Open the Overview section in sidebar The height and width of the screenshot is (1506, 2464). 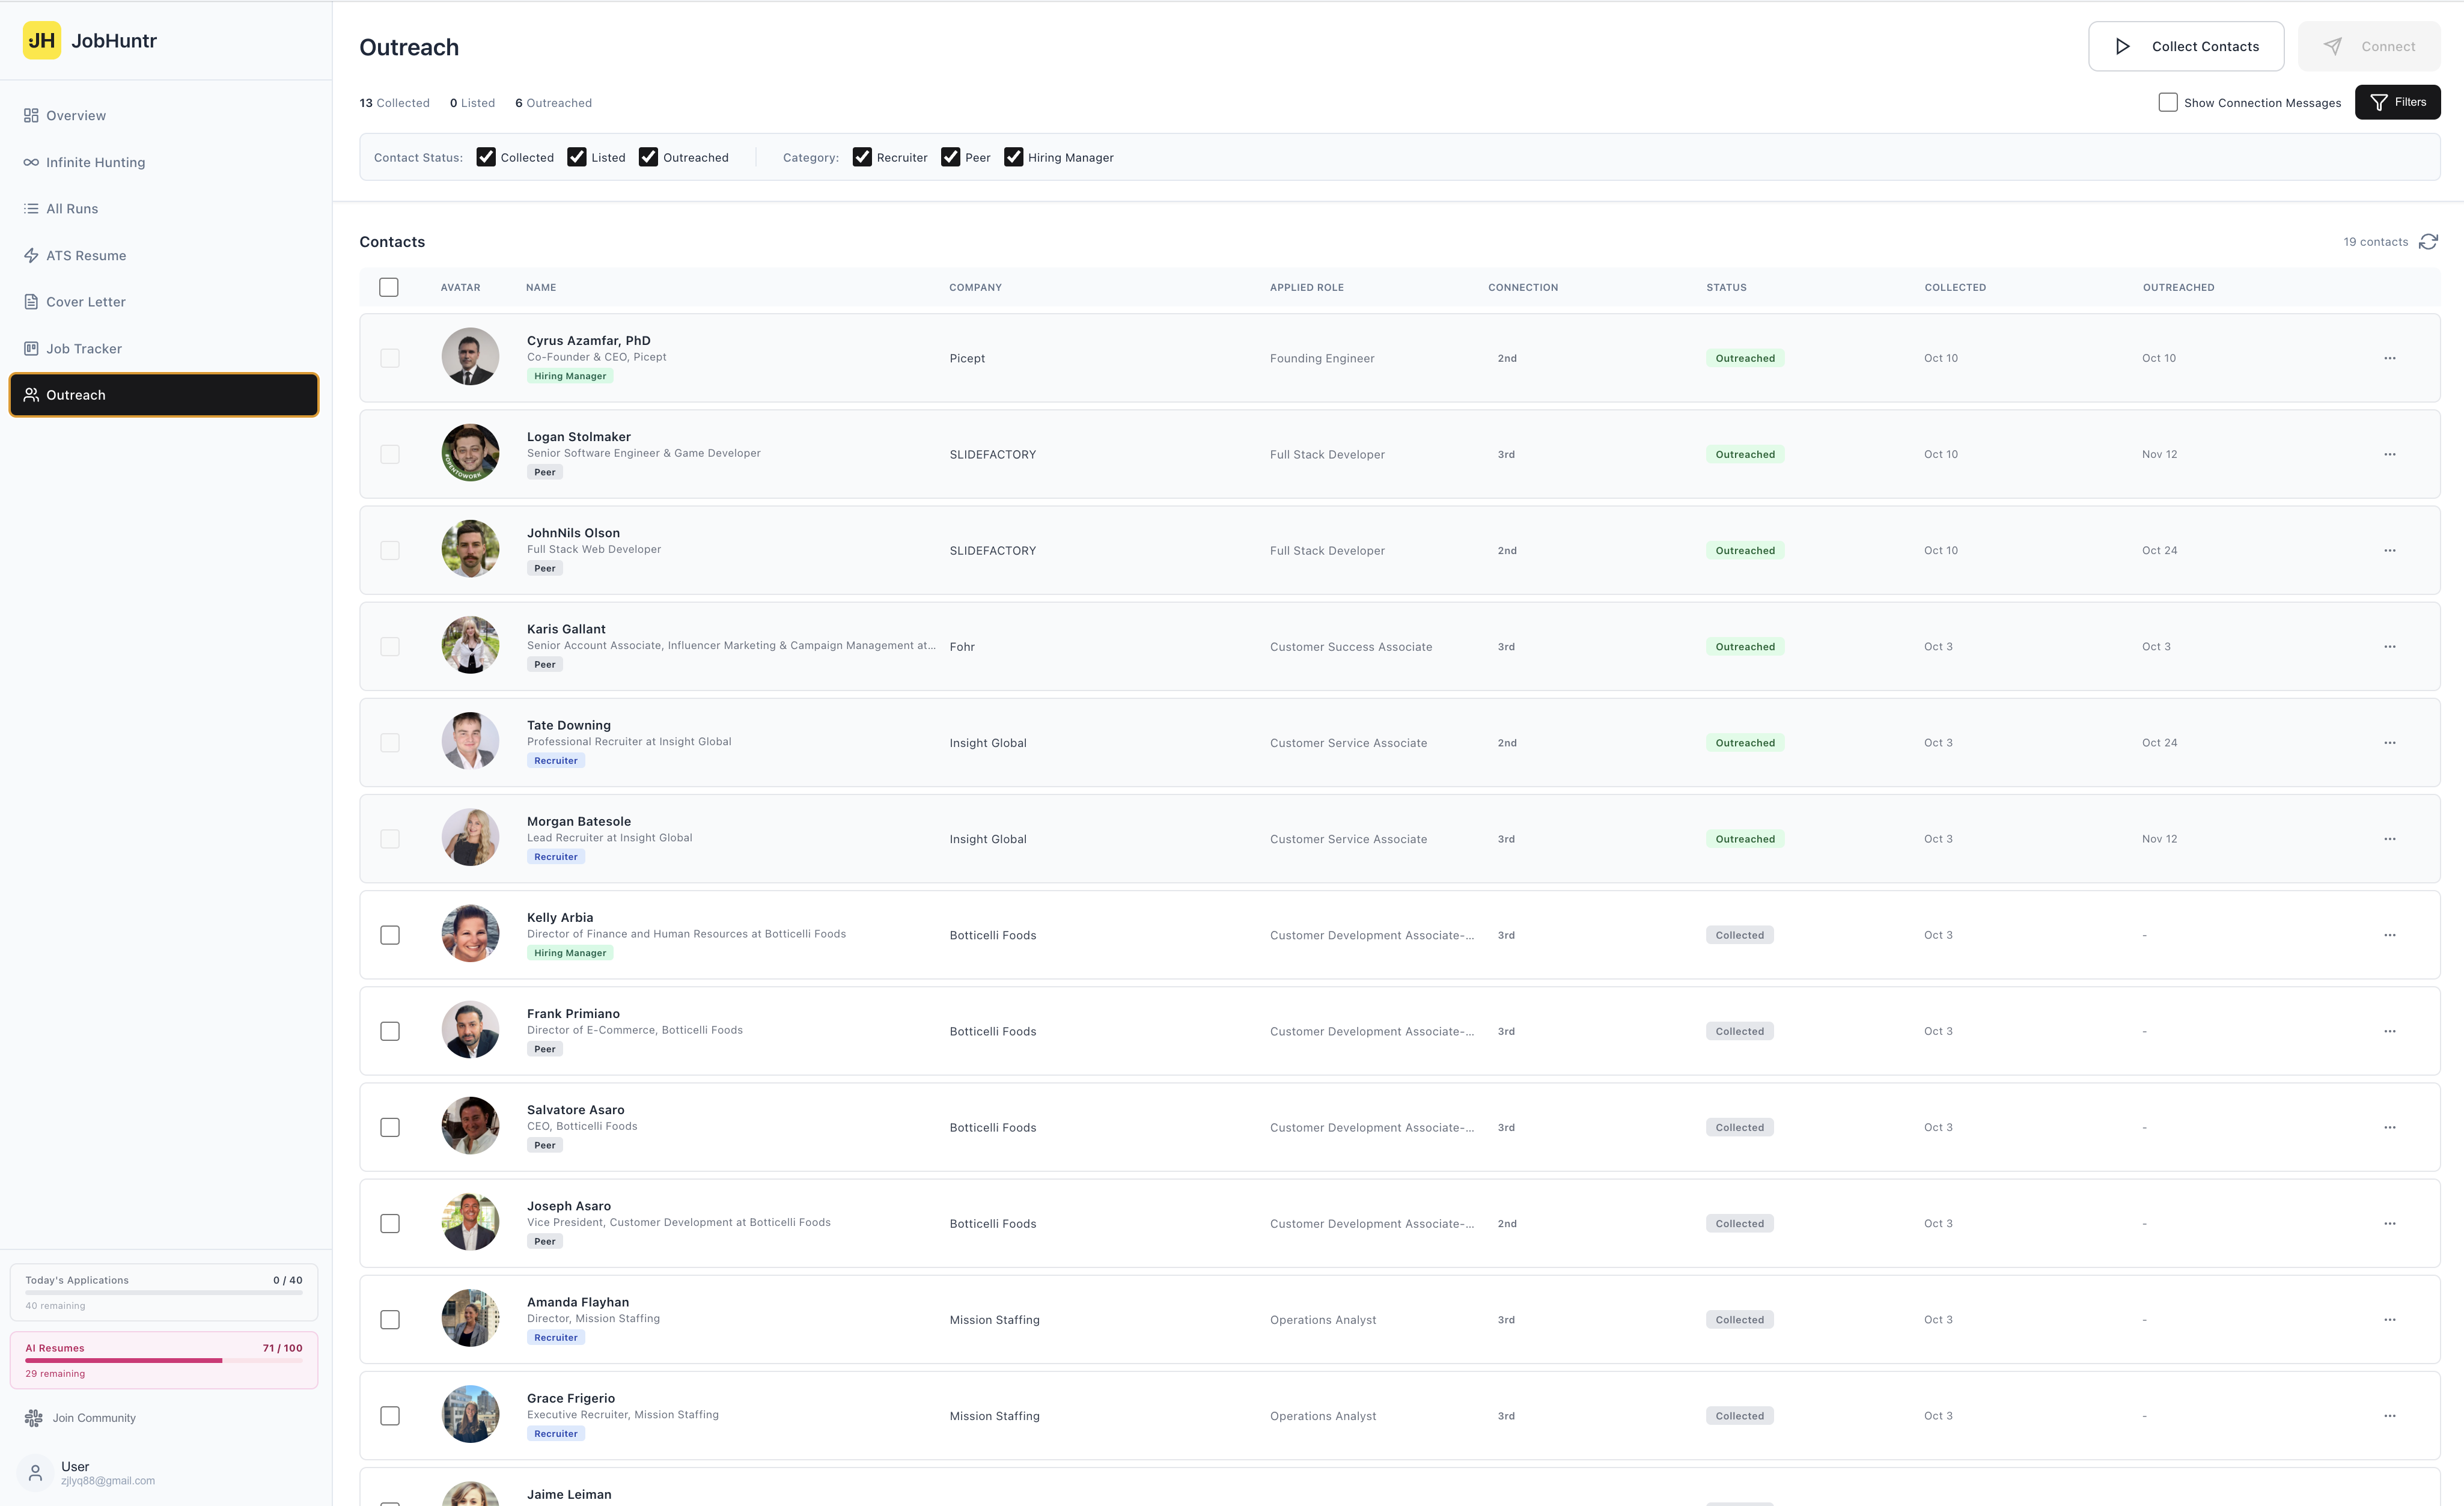click(x=75, y=115)
